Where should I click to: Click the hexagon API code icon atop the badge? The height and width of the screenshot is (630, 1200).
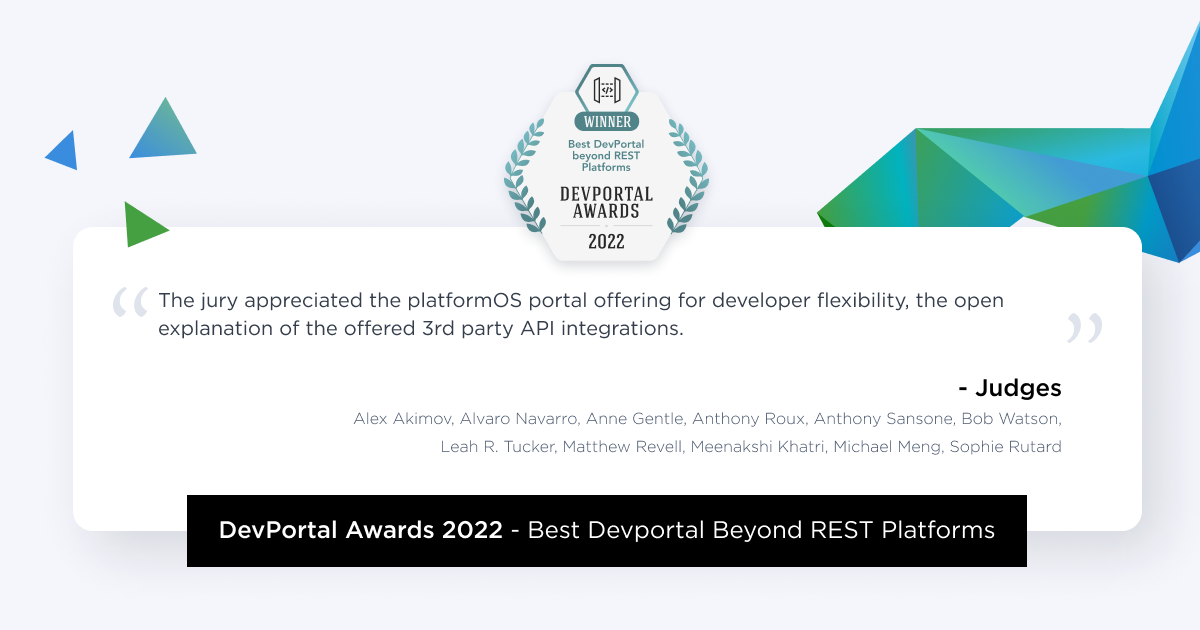606,89
